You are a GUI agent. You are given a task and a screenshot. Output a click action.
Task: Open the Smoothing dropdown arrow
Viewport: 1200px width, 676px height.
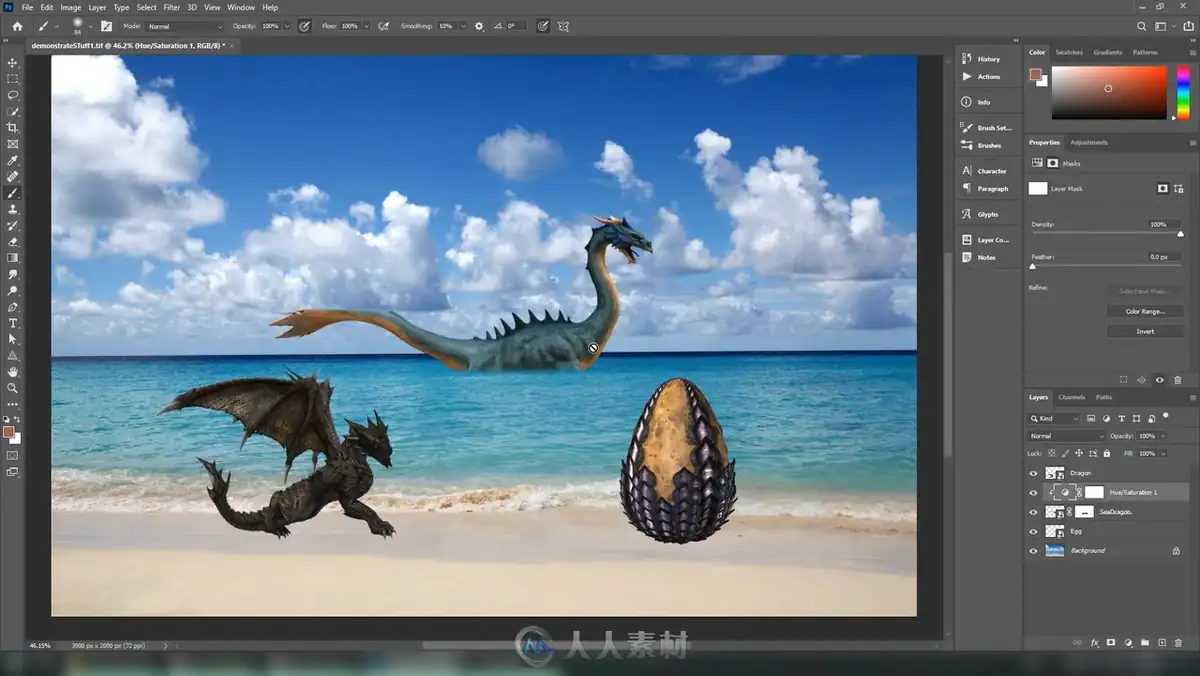pyautogui.click(x=461, y=26)
